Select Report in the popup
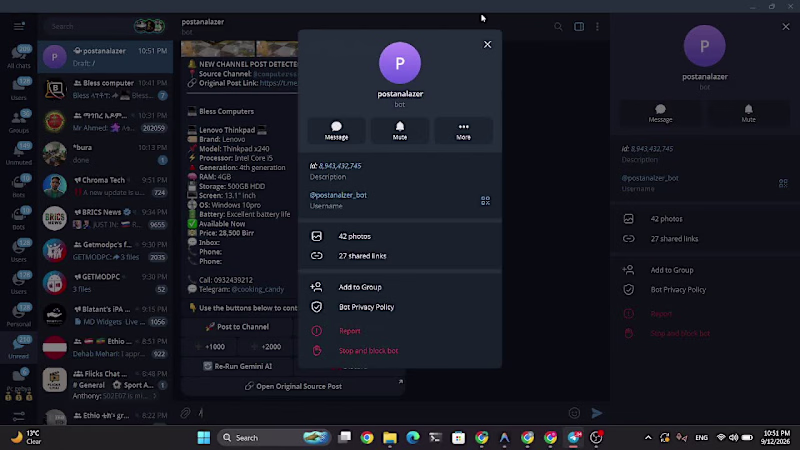The width and height of the screenshot is (800, 450). click(x=399, y=331)
